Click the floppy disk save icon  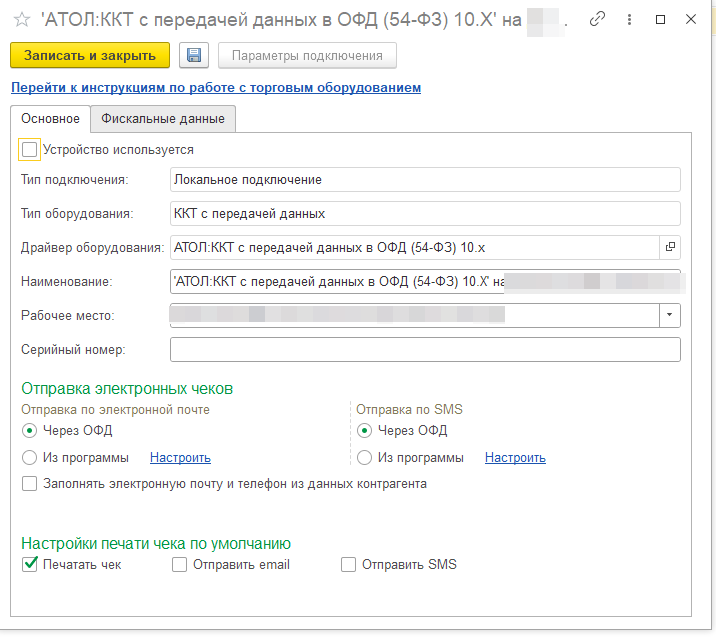(x=194, y=56)
